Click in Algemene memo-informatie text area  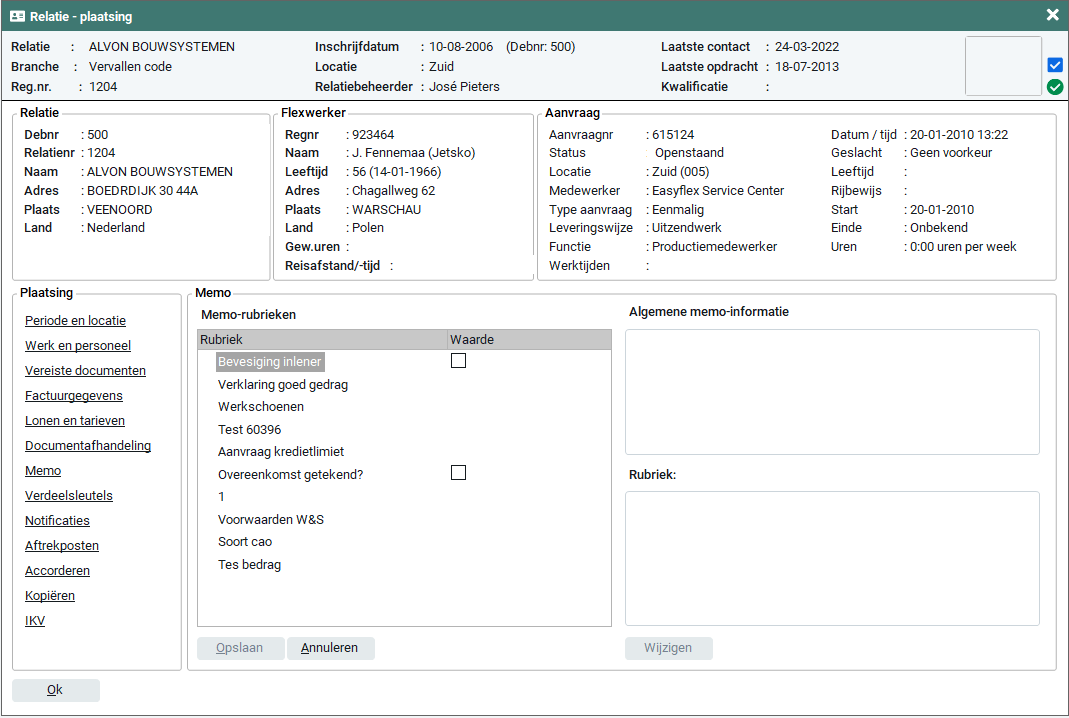(832, 391)
